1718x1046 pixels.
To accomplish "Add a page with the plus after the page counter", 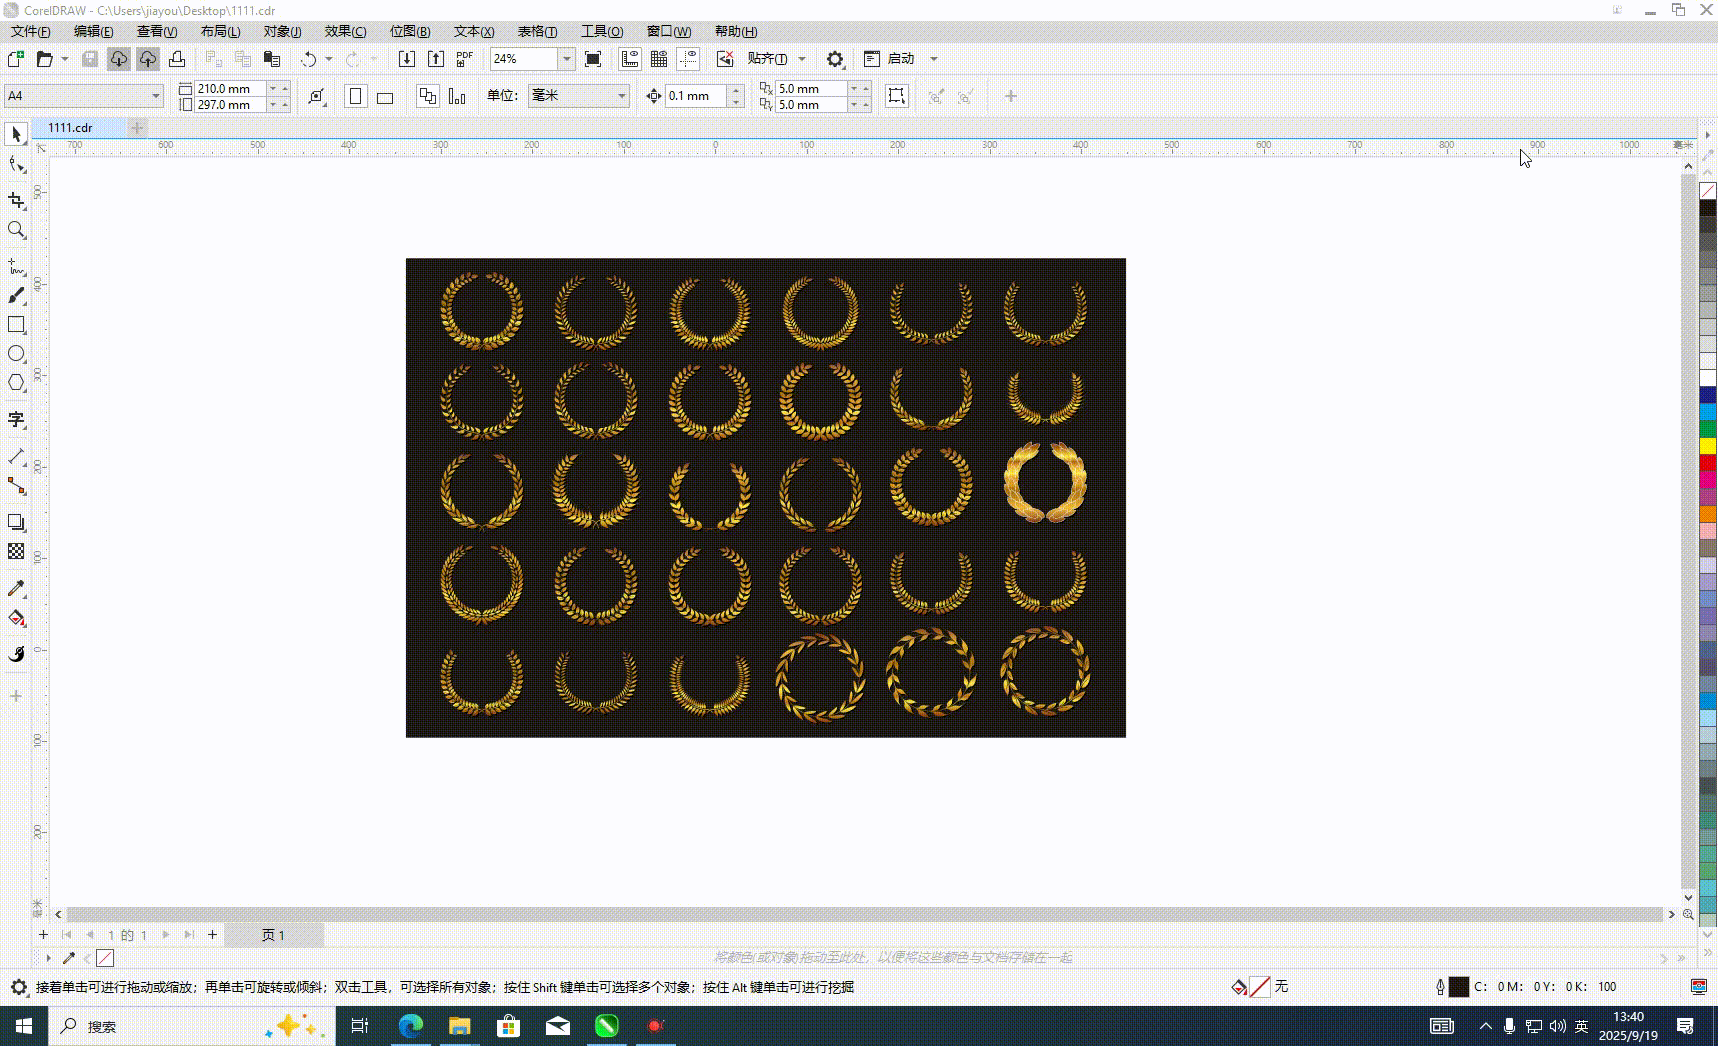I will pyautogui.click(x=212, y=935).
